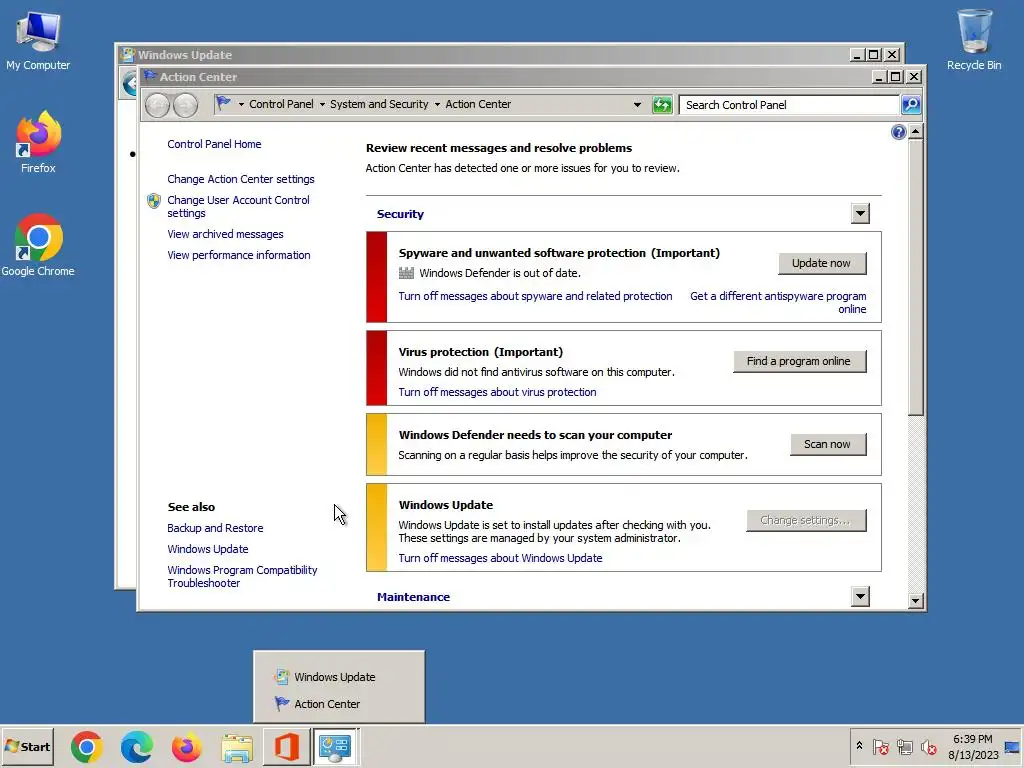Click the scrollbar down arrow

pos(916,600)
